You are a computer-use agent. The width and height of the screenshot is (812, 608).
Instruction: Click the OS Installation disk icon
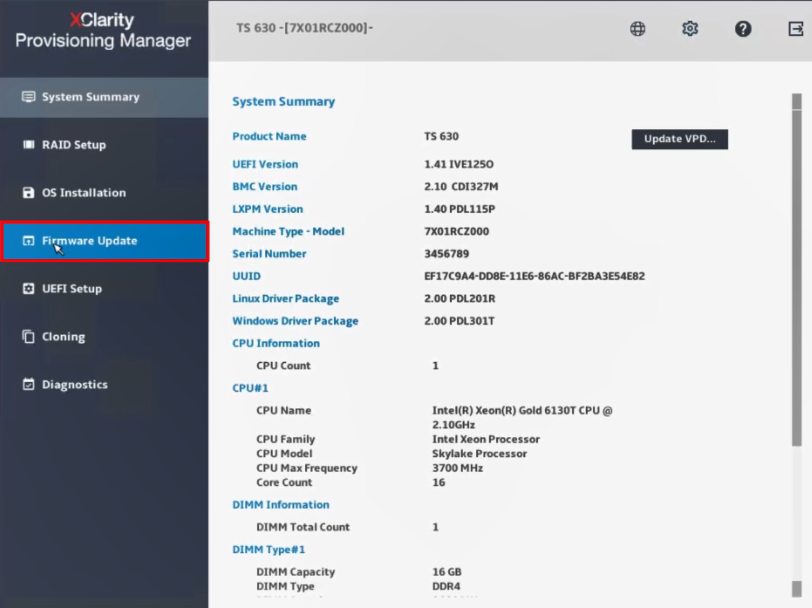28,193
